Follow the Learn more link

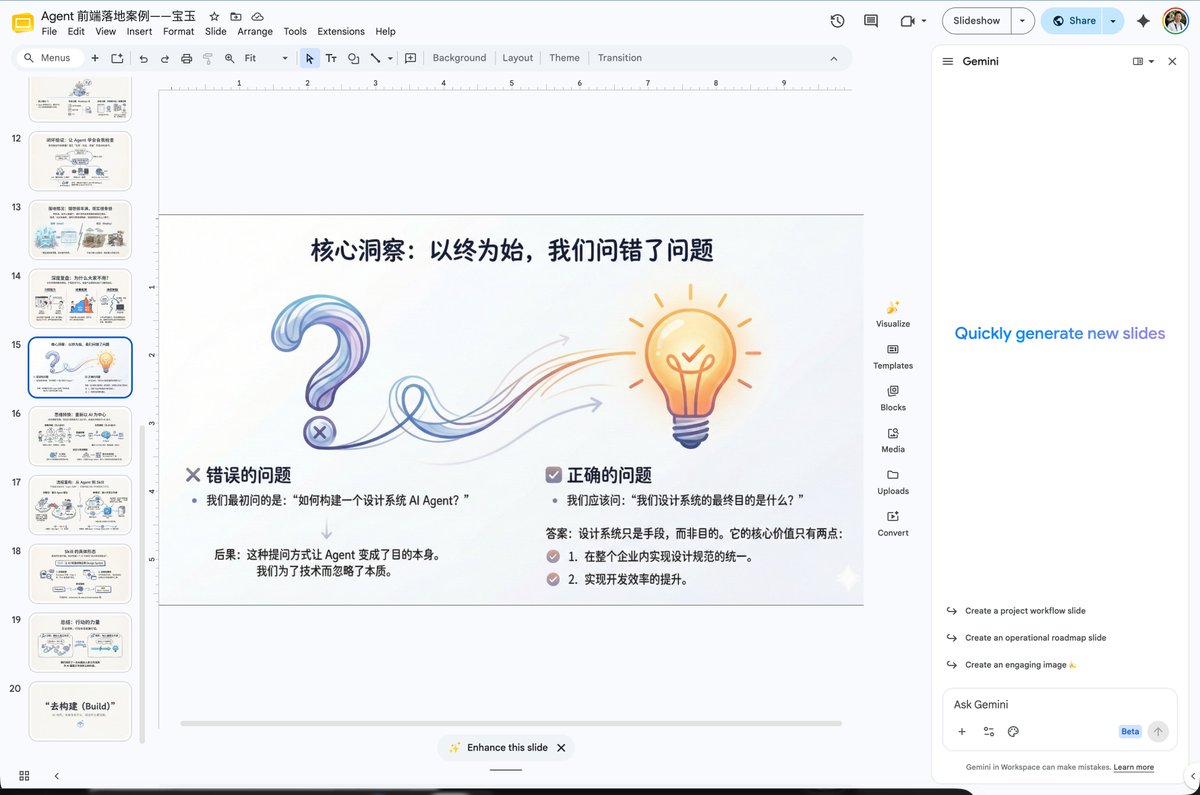click(x=1133, y=767)
